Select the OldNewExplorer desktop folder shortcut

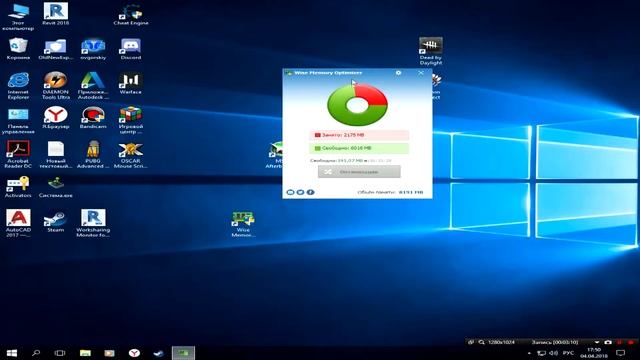(x=56, y=50)
